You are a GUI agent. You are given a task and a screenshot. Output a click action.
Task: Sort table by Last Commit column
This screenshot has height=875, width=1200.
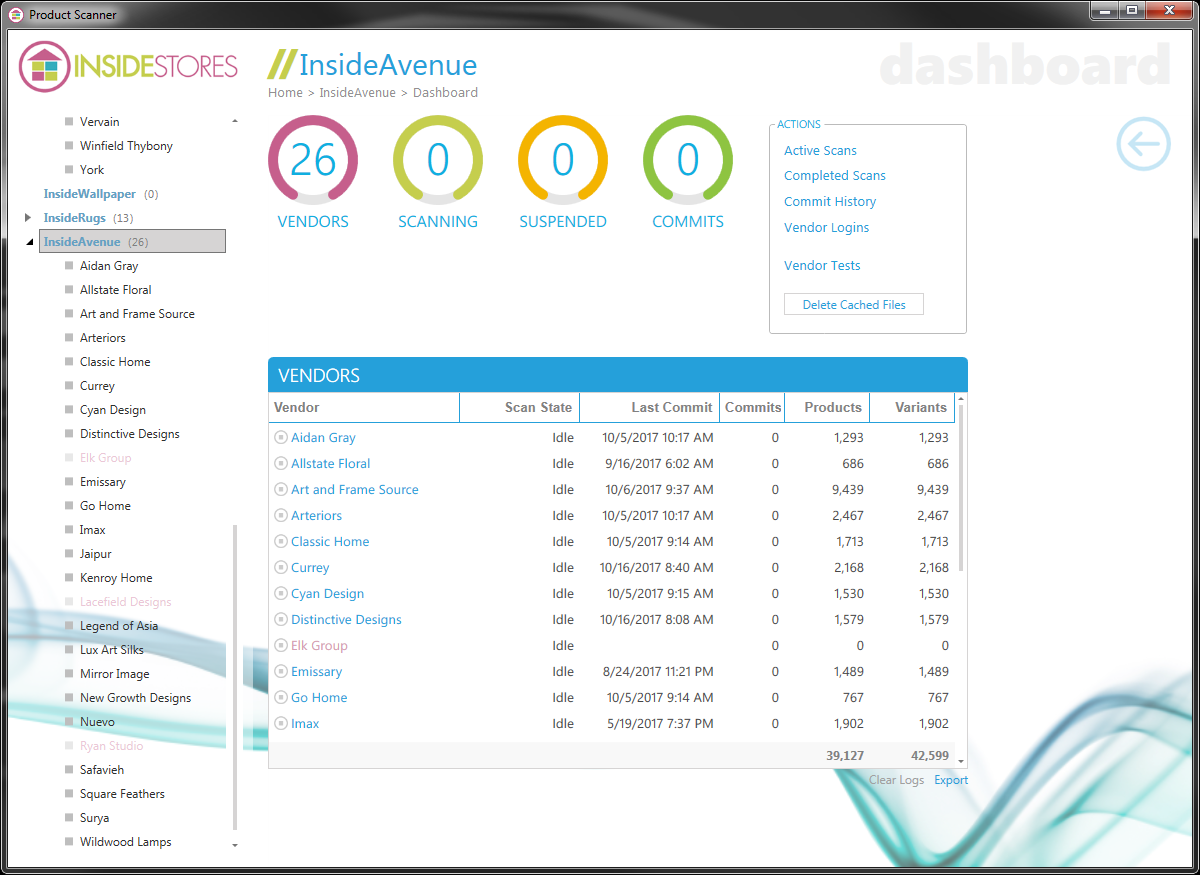click(649, 407)
